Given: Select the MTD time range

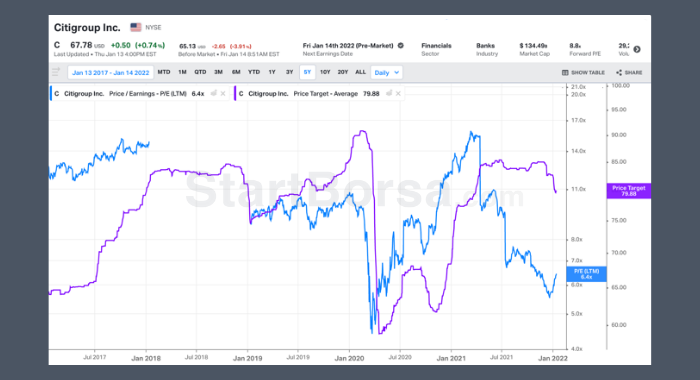Looking at the screenshot, I should coord(164,72).
